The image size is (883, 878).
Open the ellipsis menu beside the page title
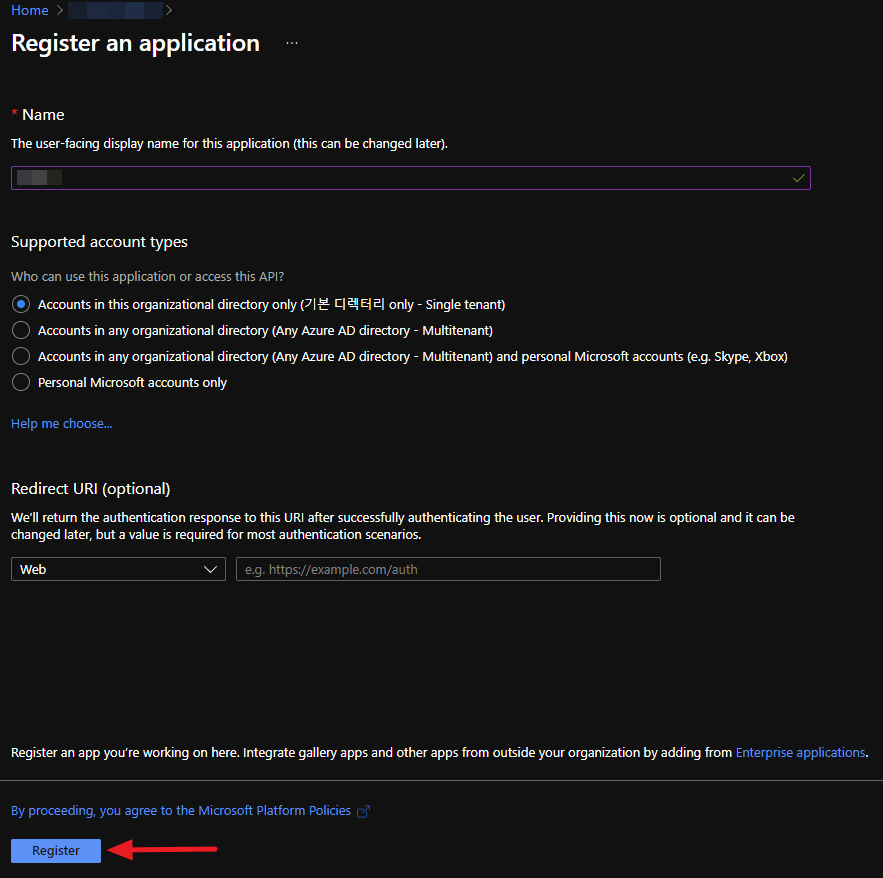click(292, 44)
